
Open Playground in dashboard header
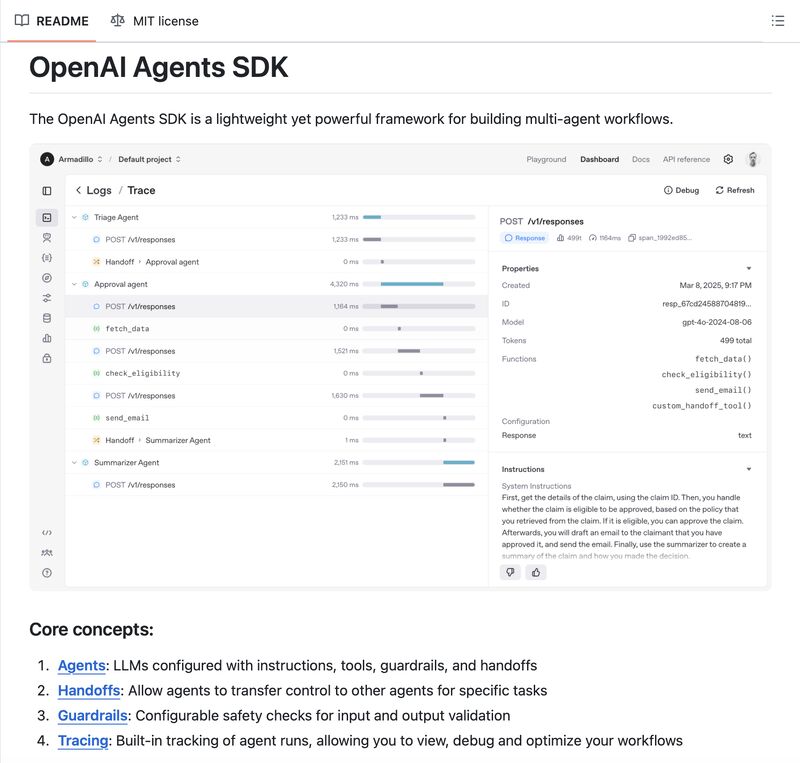(546, 159)
